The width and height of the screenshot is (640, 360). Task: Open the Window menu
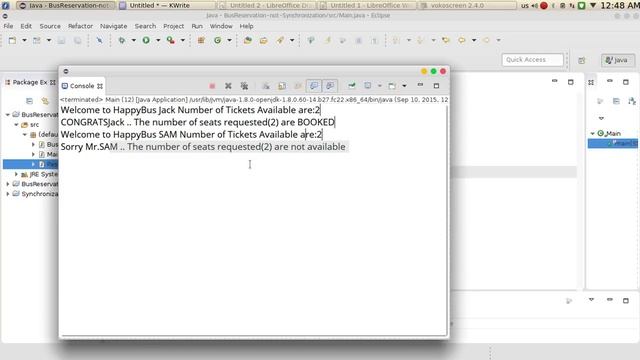(x=221, y=26)
